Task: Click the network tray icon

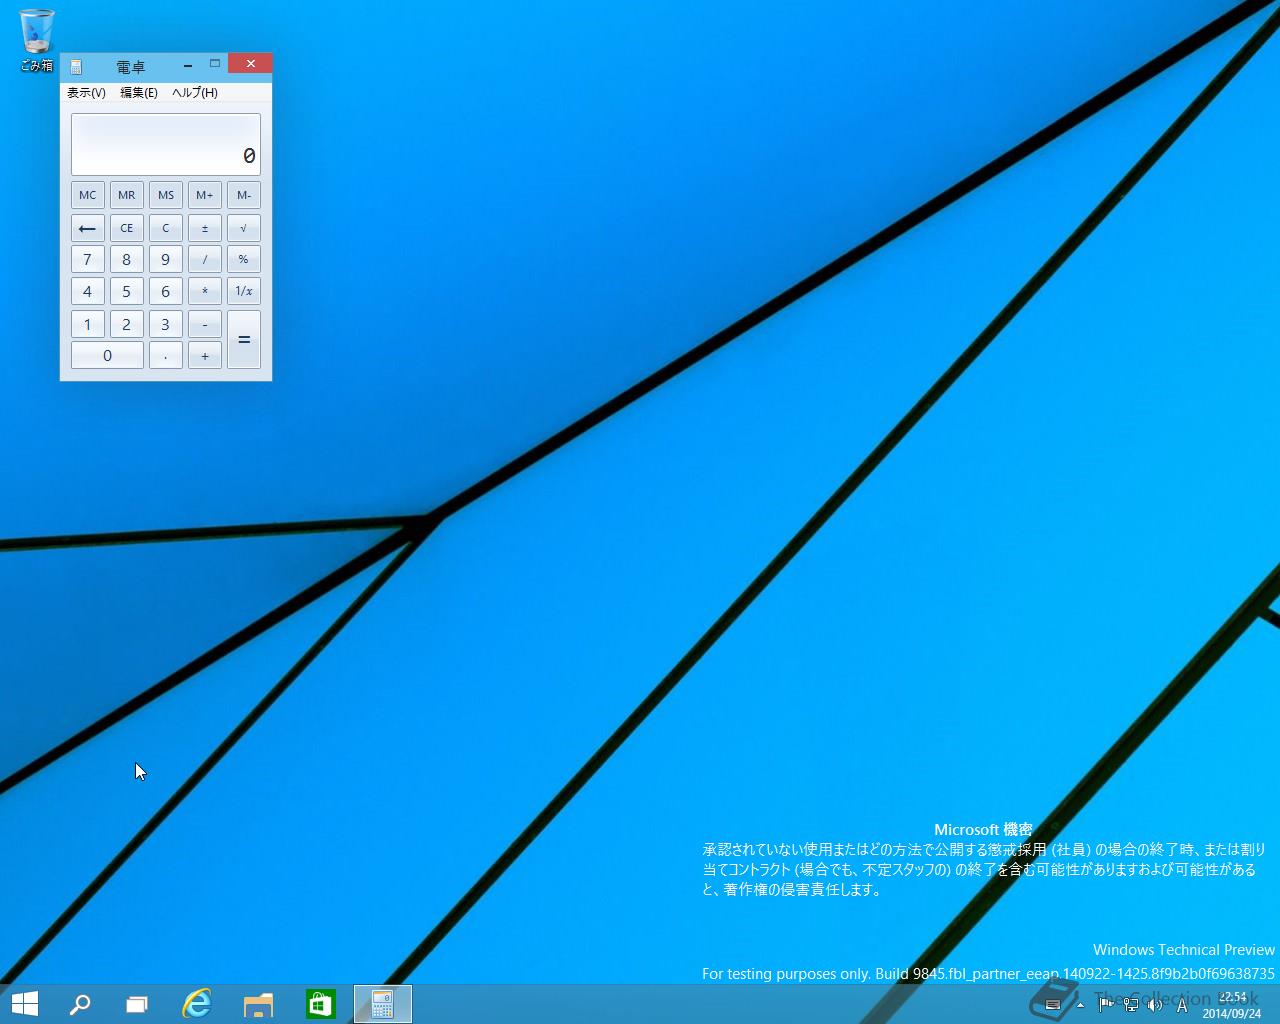Action: pos(1130,1005)
